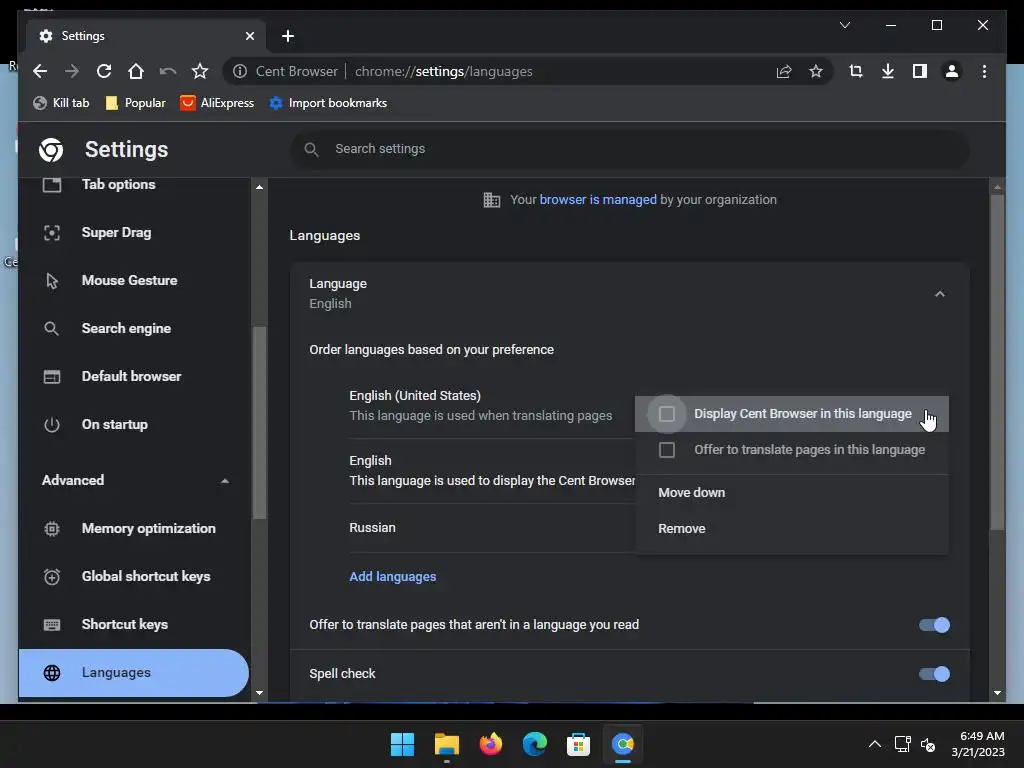Click the star icon left of the address bar
This screenshot has height=768, width=1024.
(x=200, y=71)
